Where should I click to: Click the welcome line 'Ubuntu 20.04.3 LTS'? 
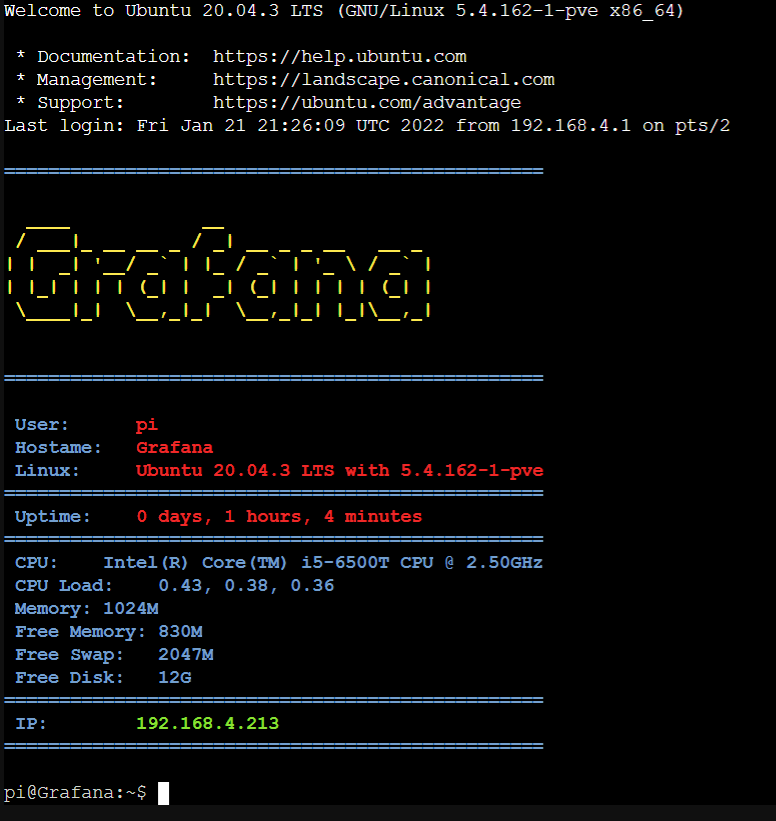224,10
